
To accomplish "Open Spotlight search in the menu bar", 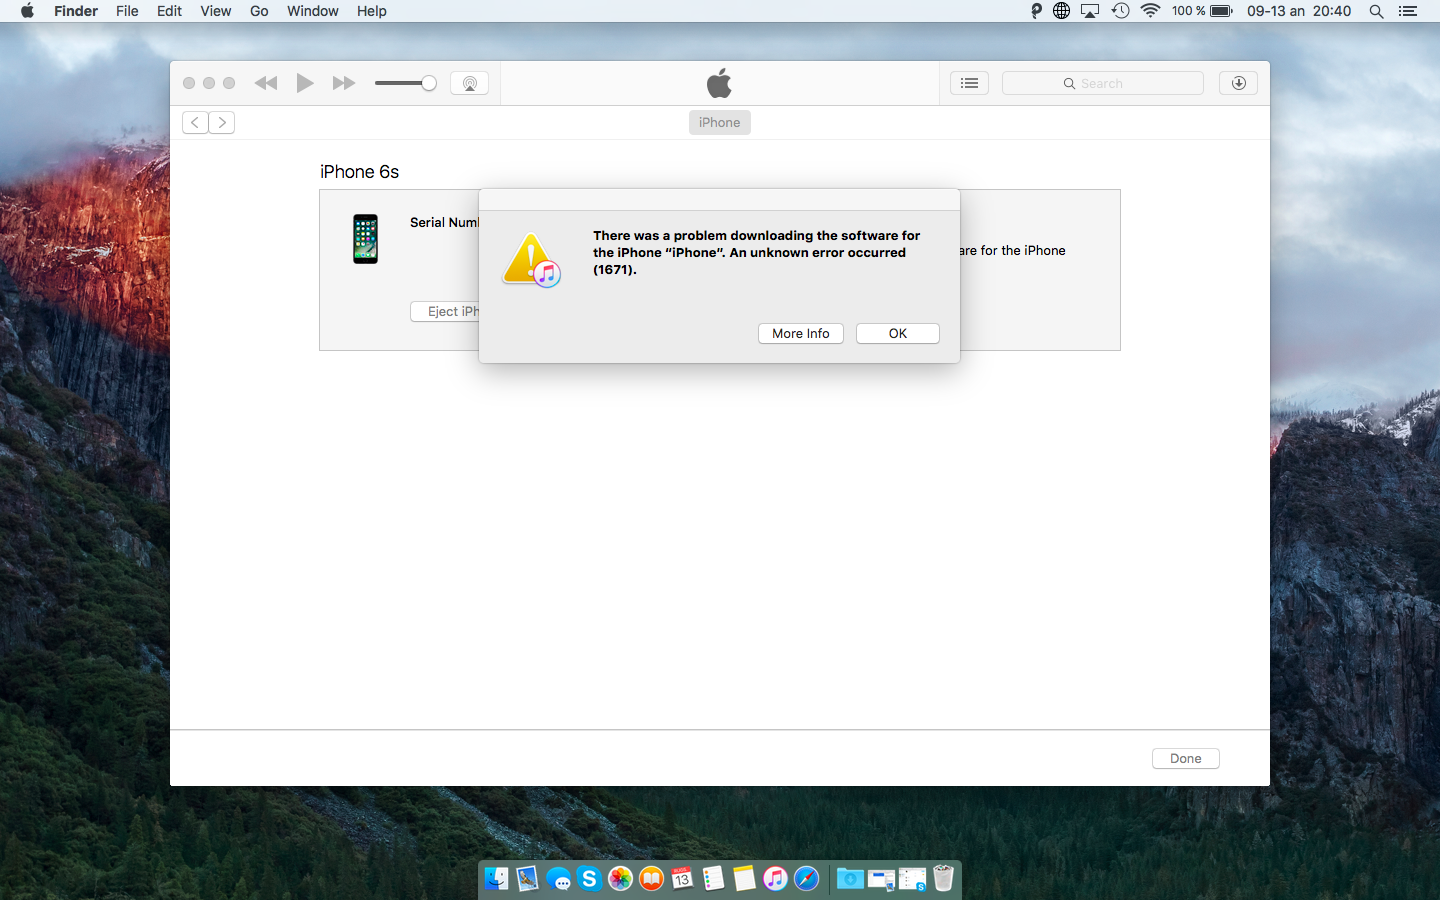I will 1376,11.
